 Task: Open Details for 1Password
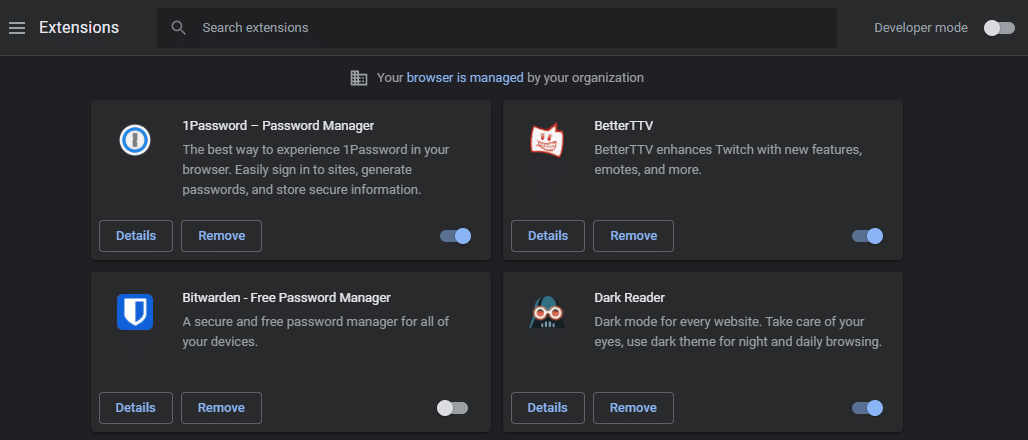(136, 236)
